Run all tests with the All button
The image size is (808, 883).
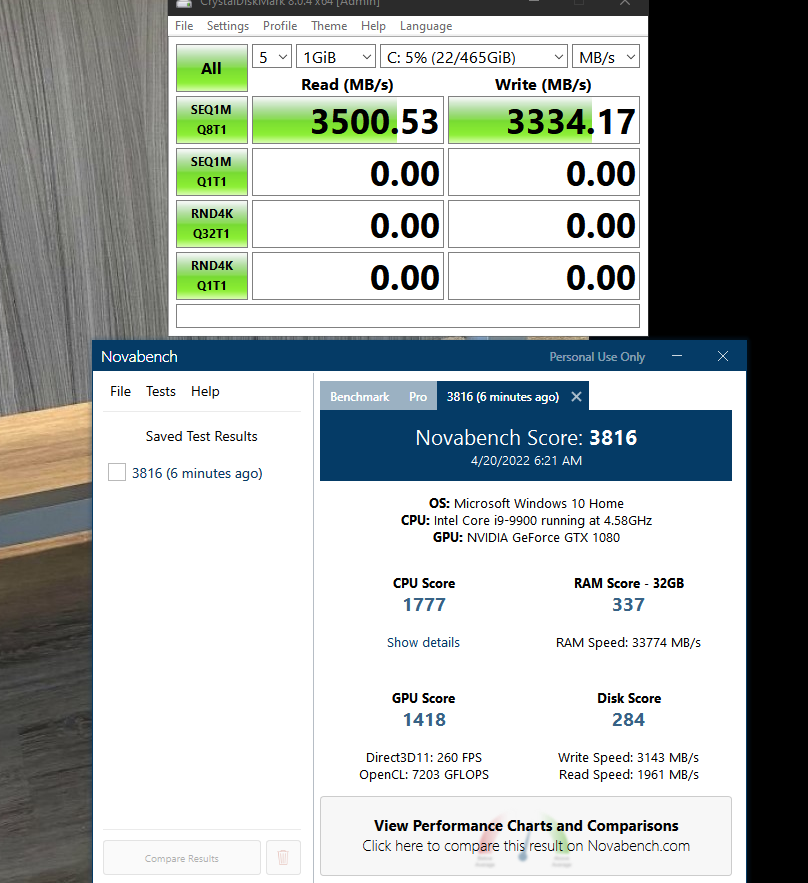pos(212,68)
